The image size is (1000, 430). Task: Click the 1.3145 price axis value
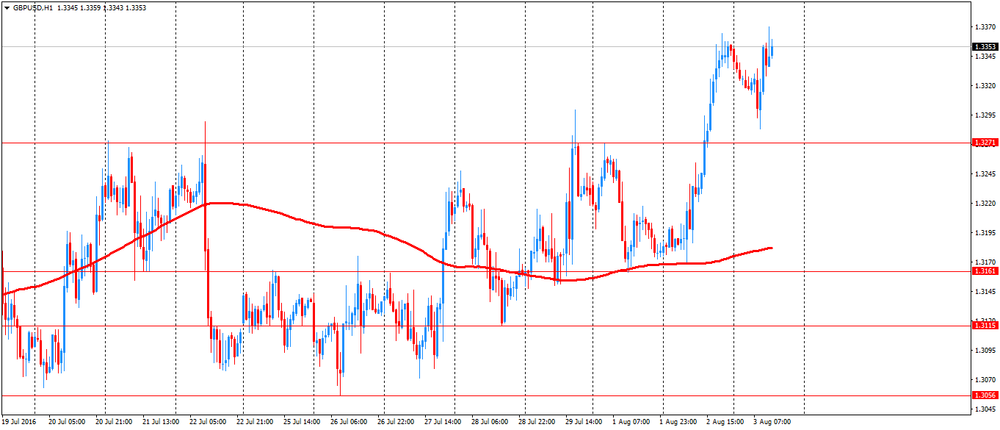tap(985, 292)
